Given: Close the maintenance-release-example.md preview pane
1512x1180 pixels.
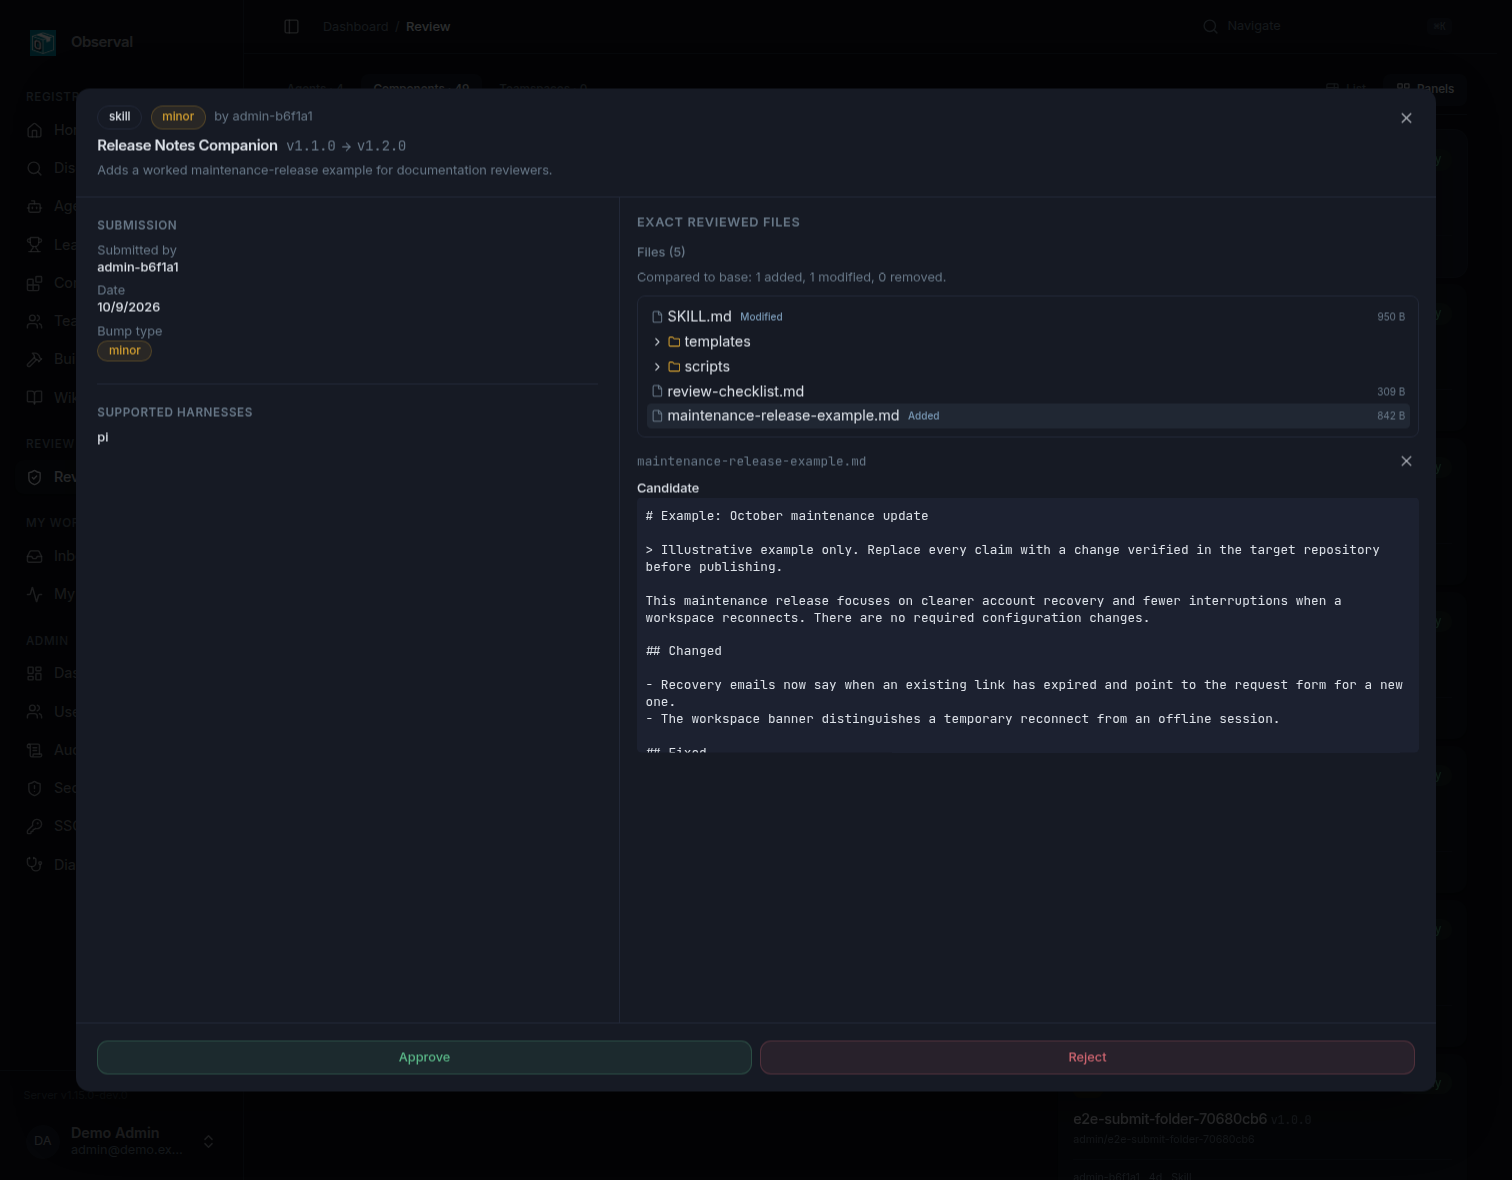Looking at the screenshot, I should click(1406, 461).
